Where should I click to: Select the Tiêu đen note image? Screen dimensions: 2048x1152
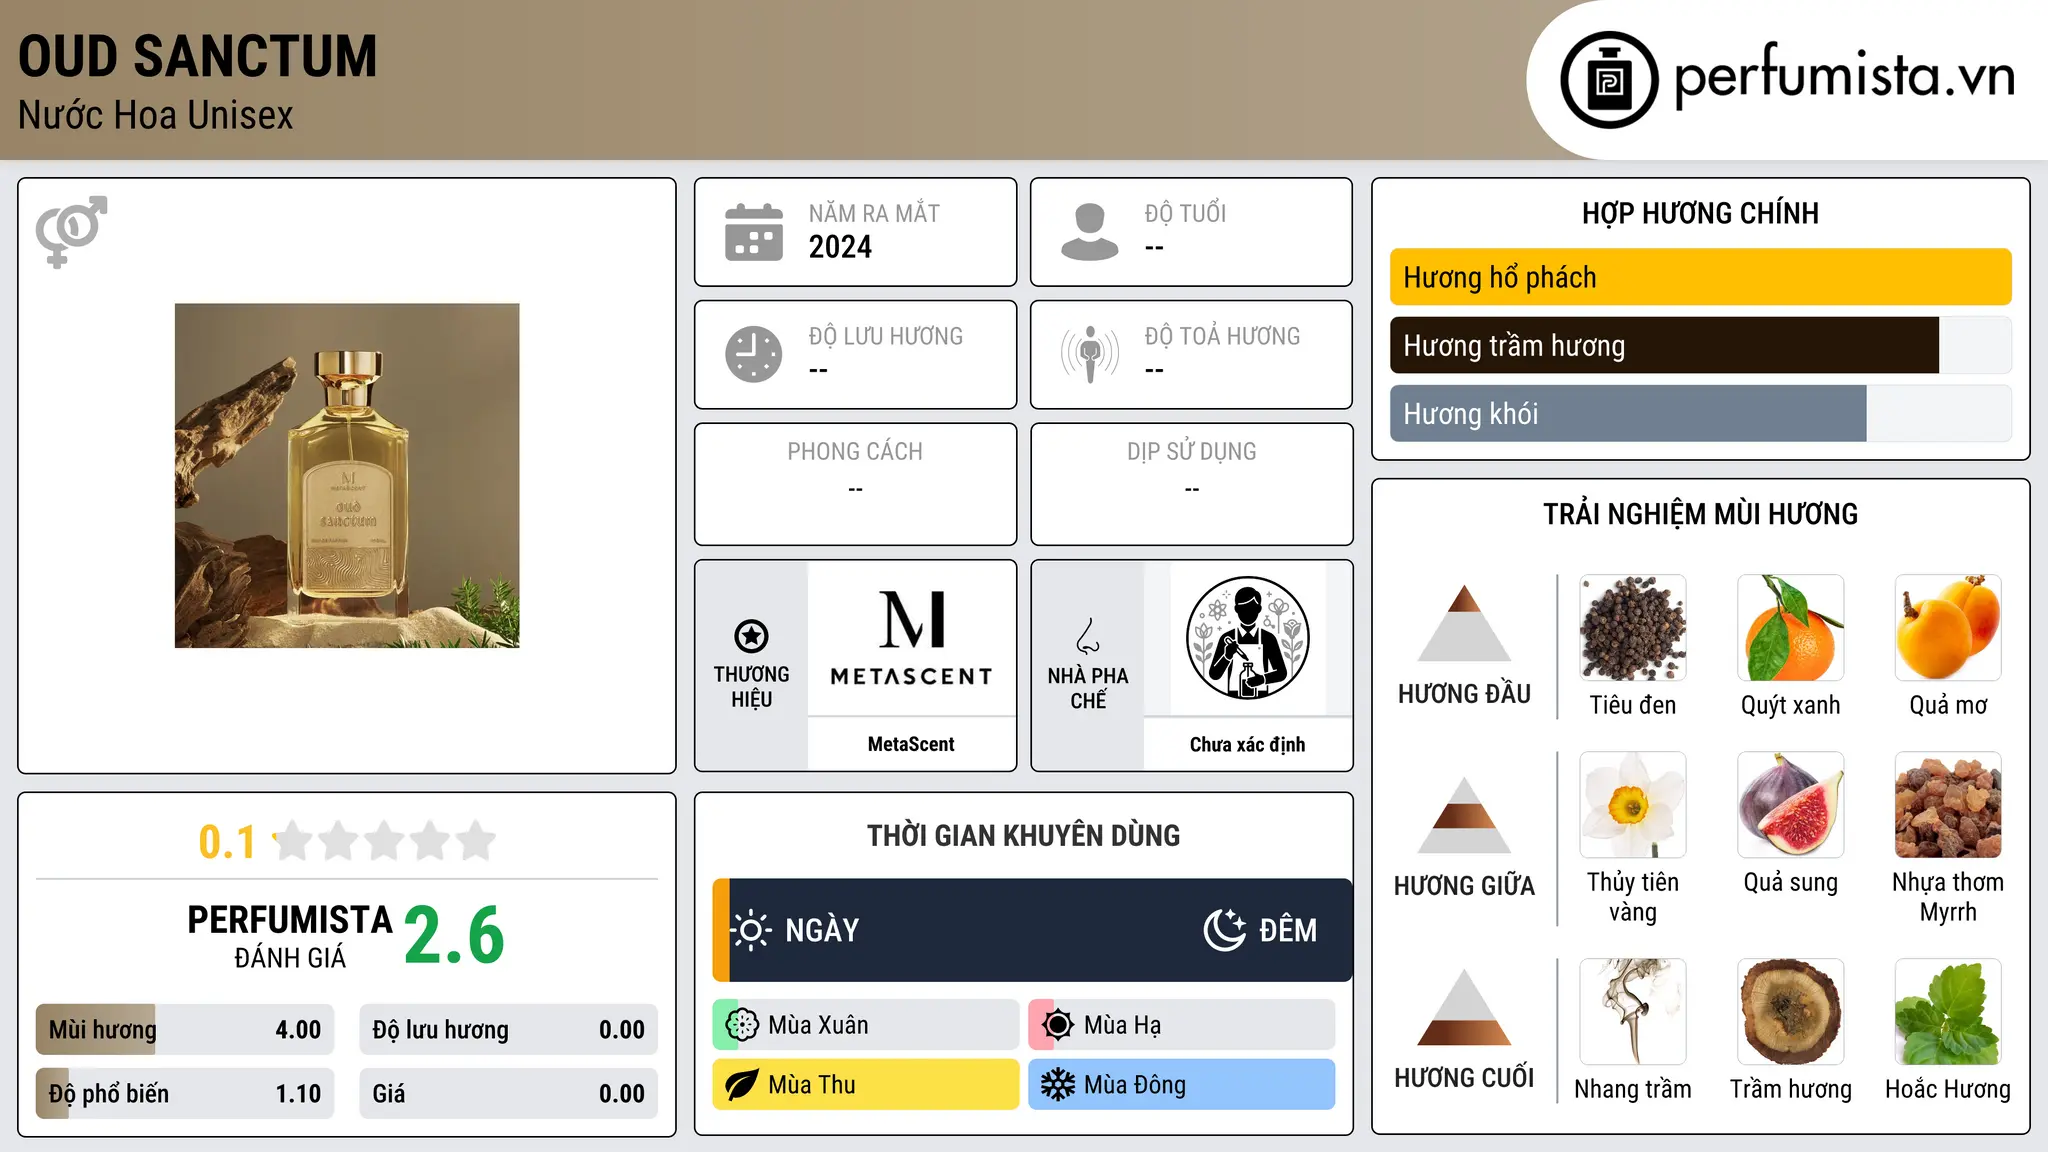1633,628
